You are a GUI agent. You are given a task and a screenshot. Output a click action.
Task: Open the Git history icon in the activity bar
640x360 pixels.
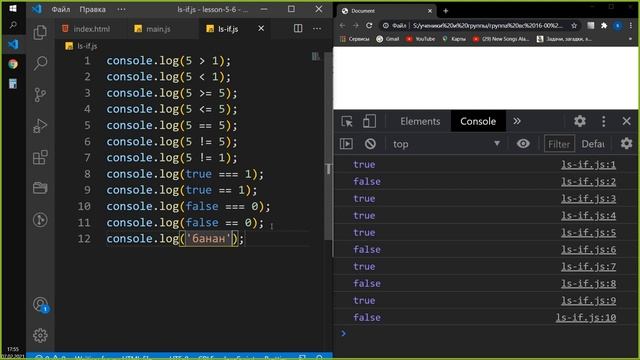point(40,220)
